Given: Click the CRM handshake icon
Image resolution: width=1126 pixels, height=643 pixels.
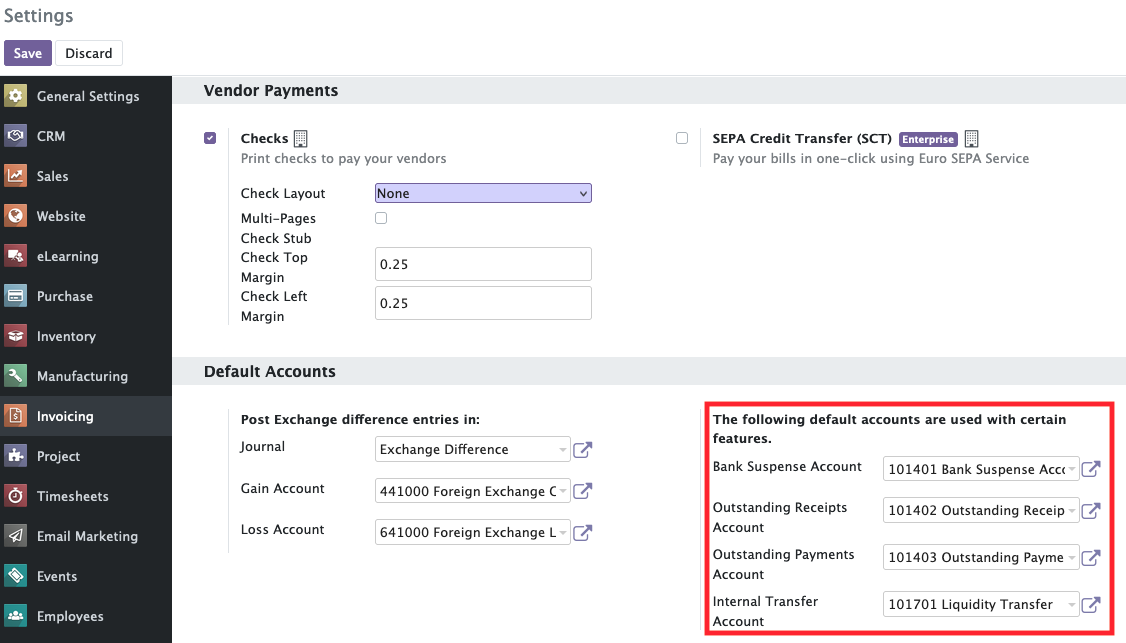Looking at the screenshot, I should 15,136.
